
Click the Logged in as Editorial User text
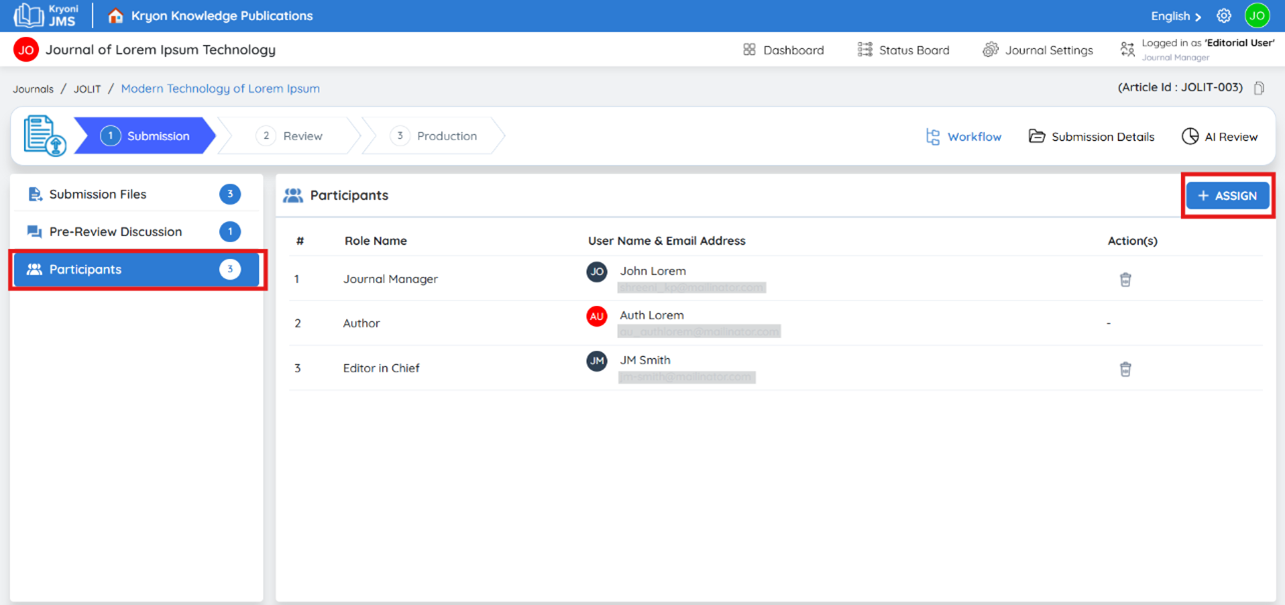[x=1208, y=44]
